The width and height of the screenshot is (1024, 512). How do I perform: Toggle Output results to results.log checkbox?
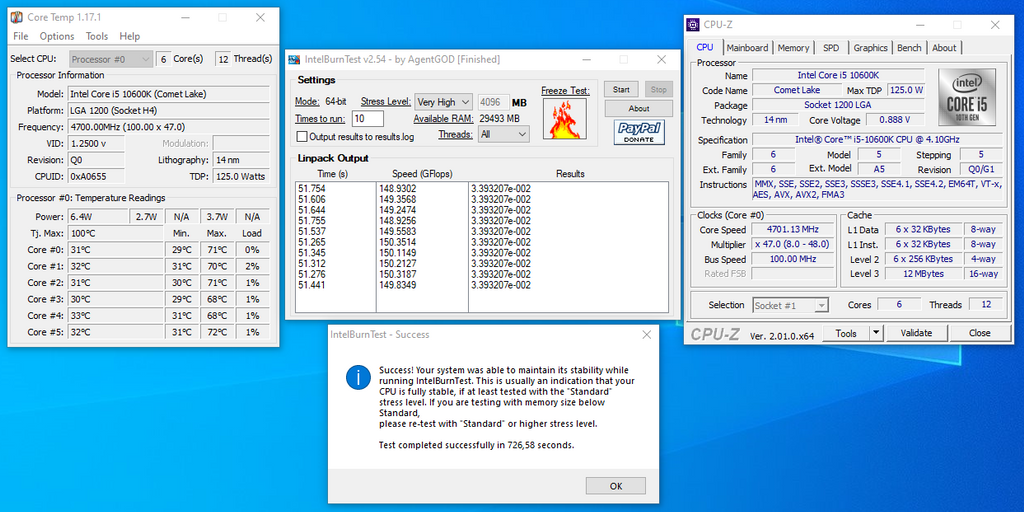[302, 136]
